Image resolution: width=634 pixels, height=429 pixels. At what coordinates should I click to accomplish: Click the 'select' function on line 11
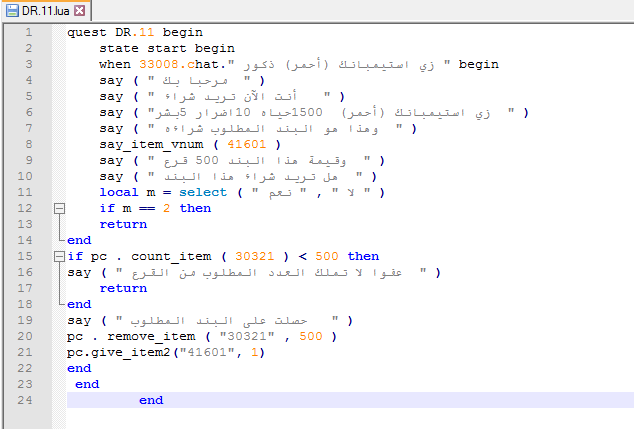point(203,193)
